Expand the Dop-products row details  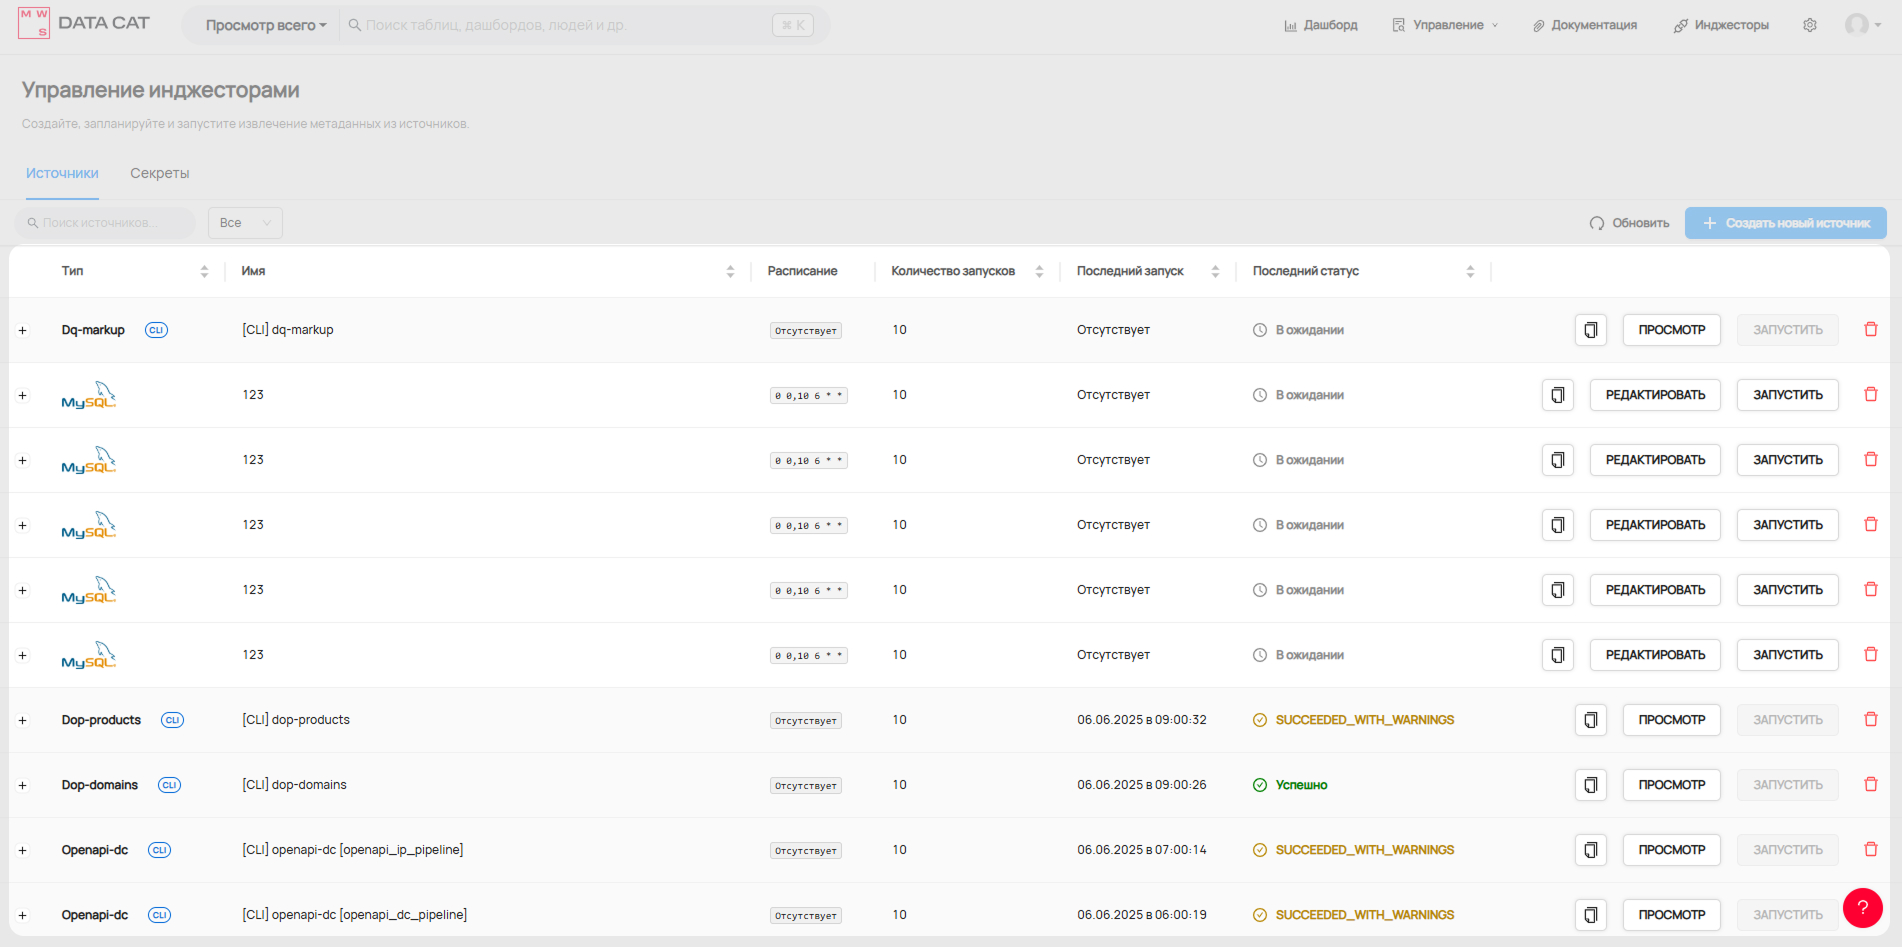22,720
